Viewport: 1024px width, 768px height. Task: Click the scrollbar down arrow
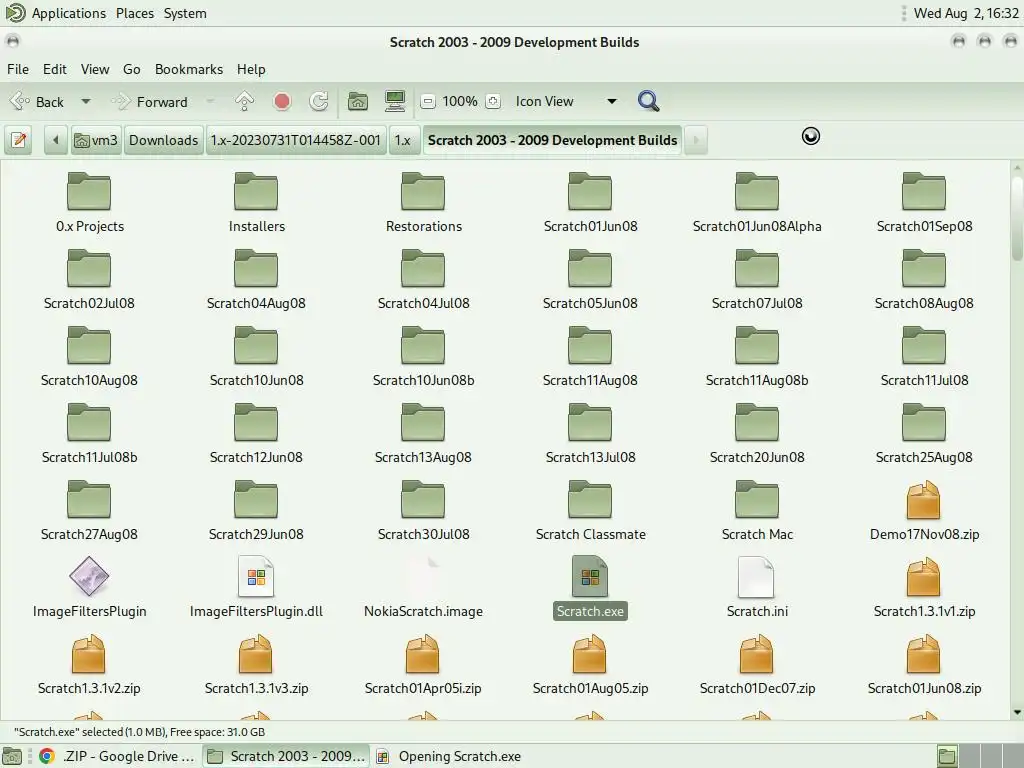point(1017,712)
